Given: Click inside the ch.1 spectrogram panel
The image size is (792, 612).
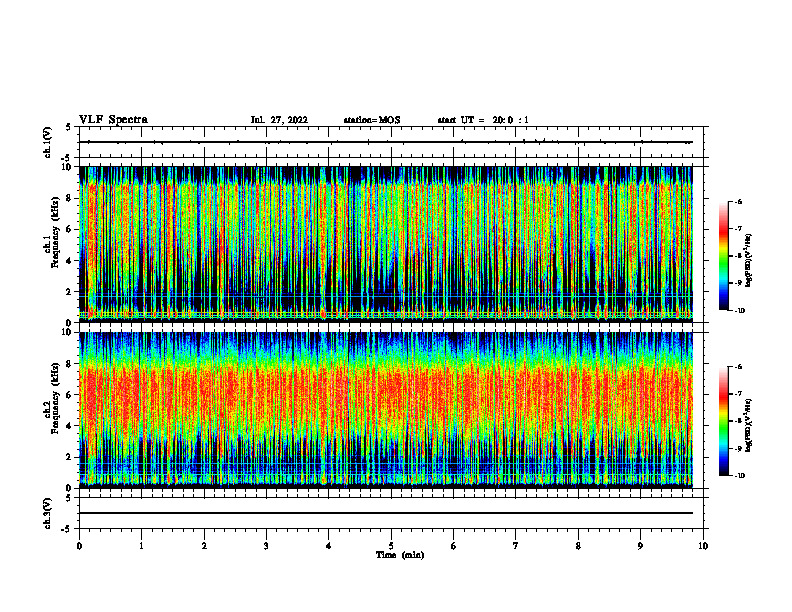Looking at the screenshot, I should coord(385,244).
